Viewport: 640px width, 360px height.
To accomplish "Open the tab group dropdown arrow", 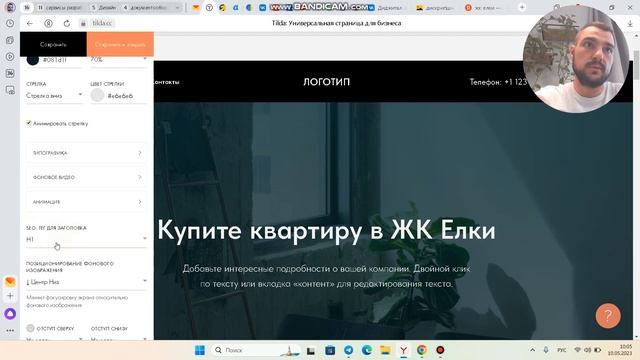I will coord(177,7).
